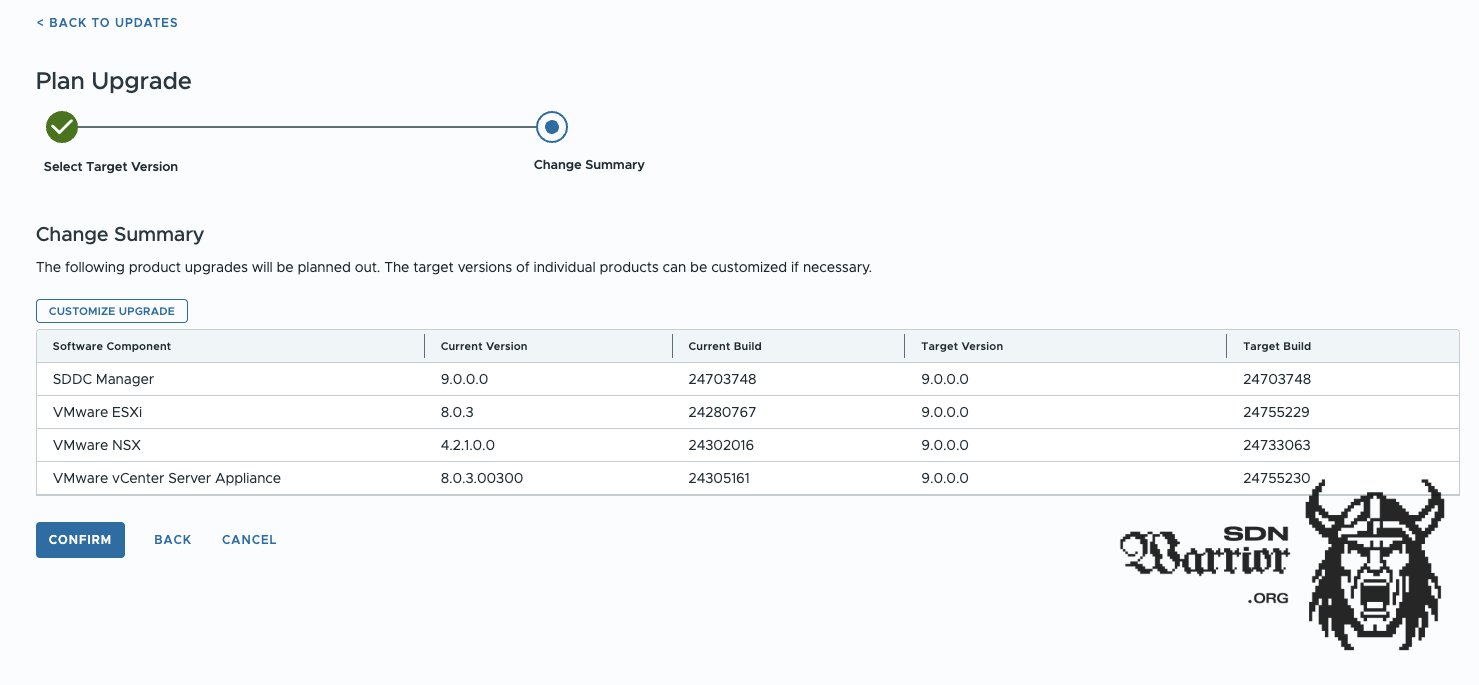1479x685 pixels.
Task: Click the blue Change Summary step circle
Action: (x=551, y=127)
